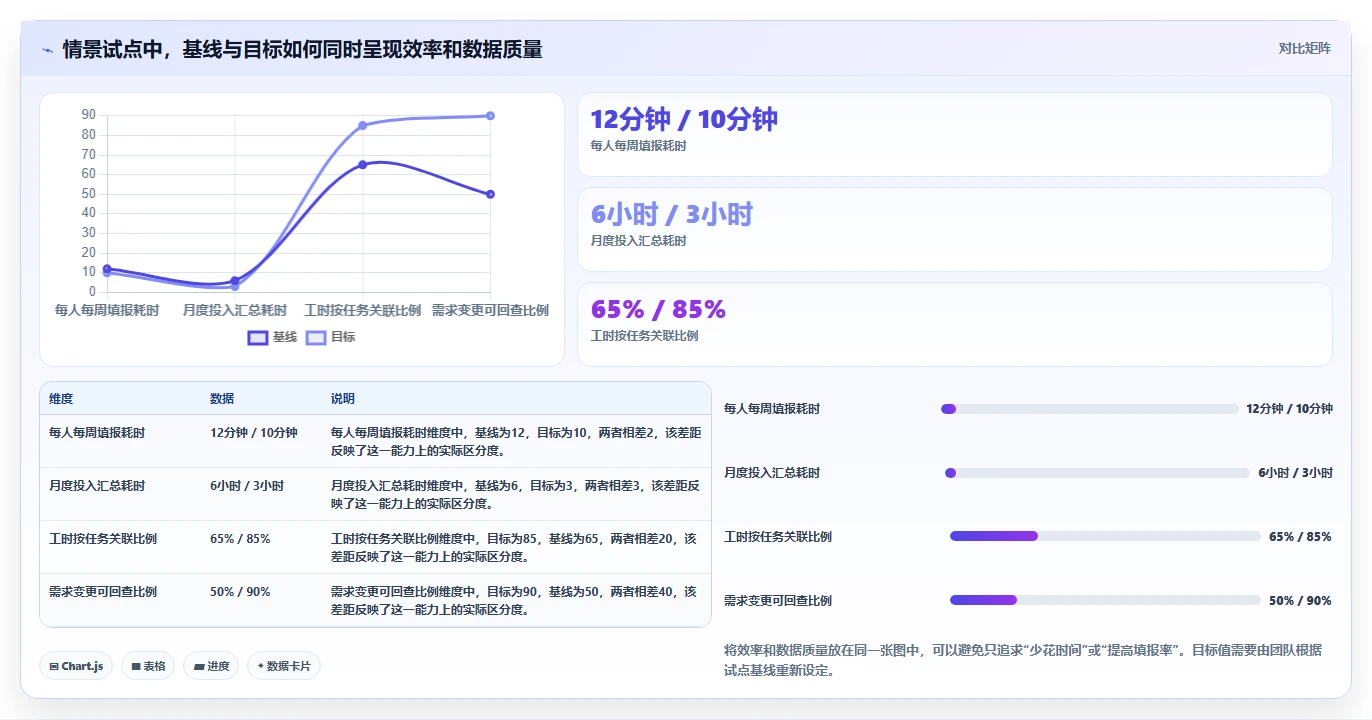This screenshot has width=1372, height=720.
Task: Click the 说明 column header
Action: 343,399
